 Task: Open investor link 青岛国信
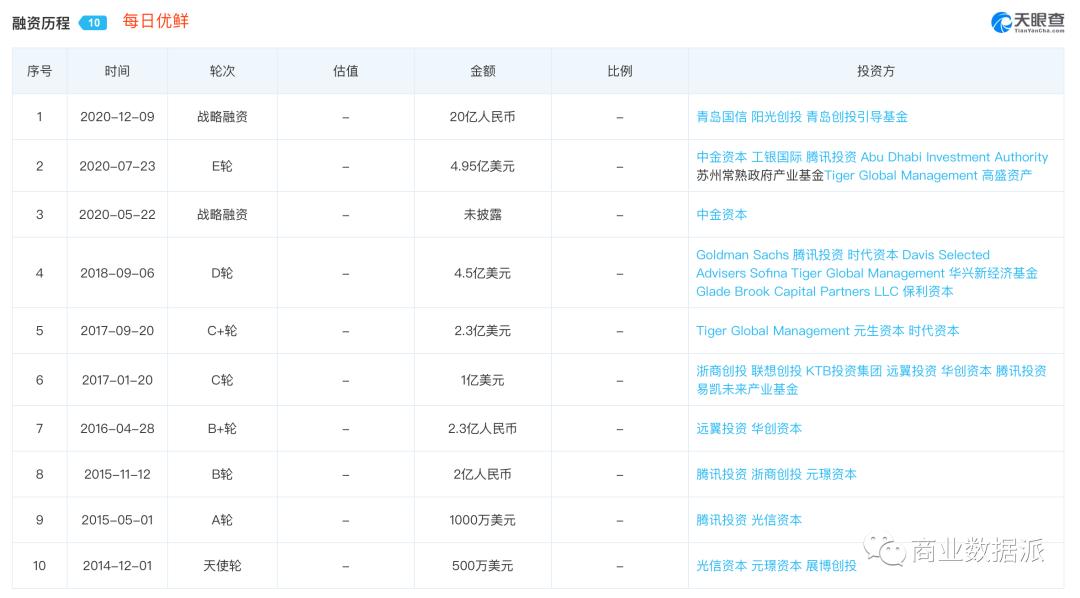pyautogui.click(x=721, y=117)
